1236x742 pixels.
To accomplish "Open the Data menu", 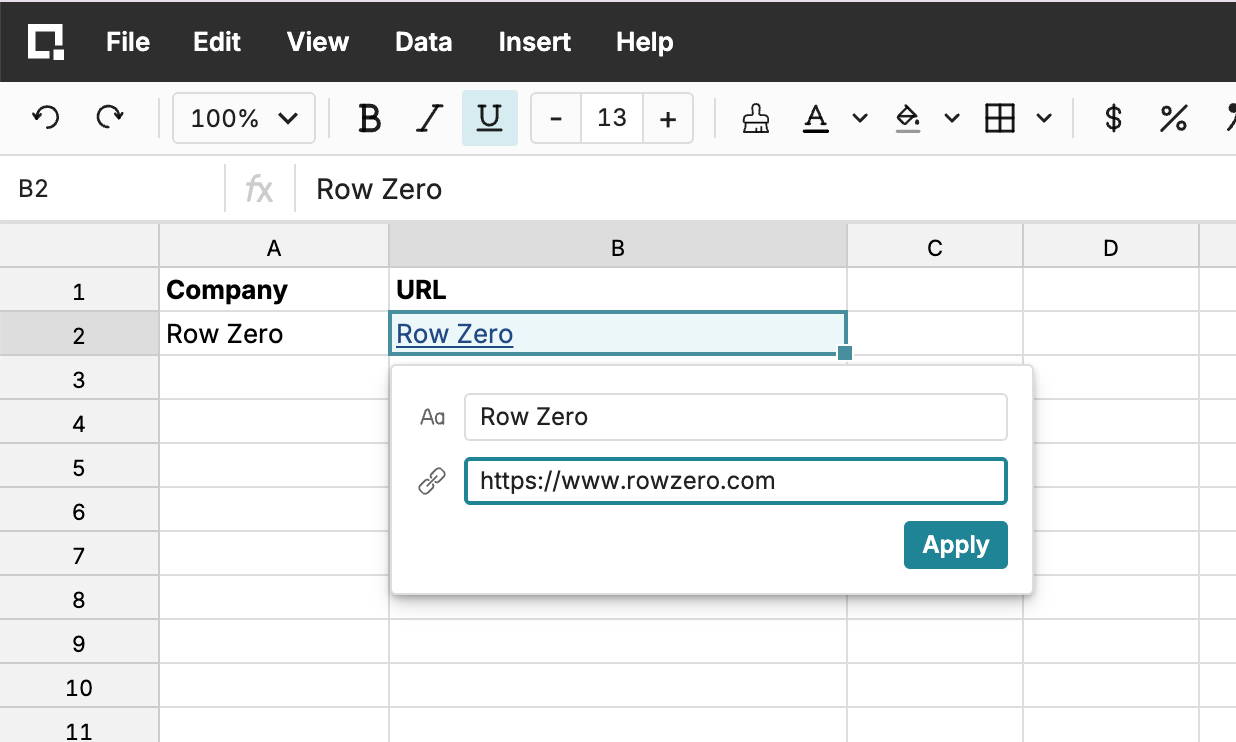I will [x=424, y=42].
